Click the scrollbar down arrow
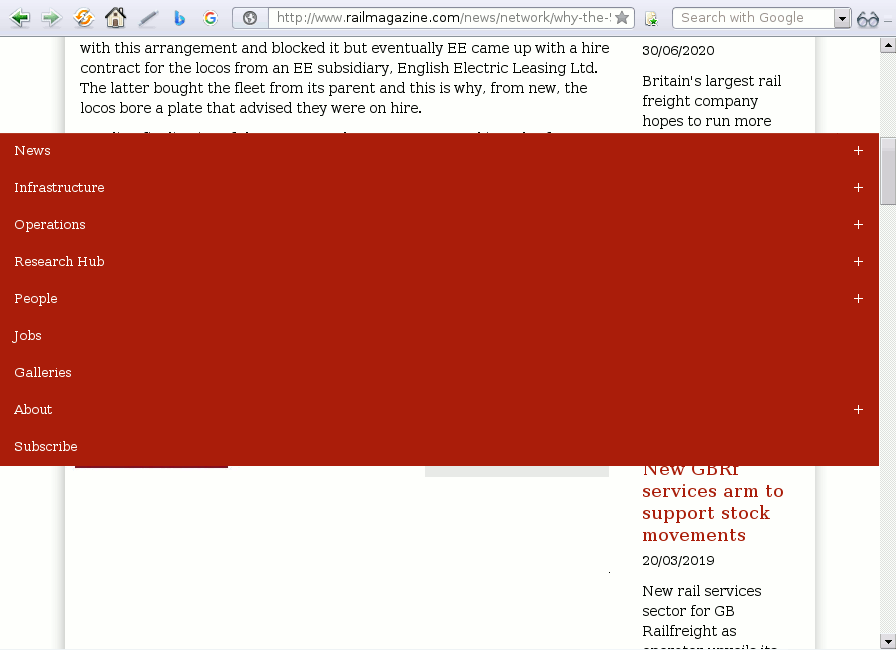Image resolution: width=896 pixels, height=650 pixels. pos(888,641)
